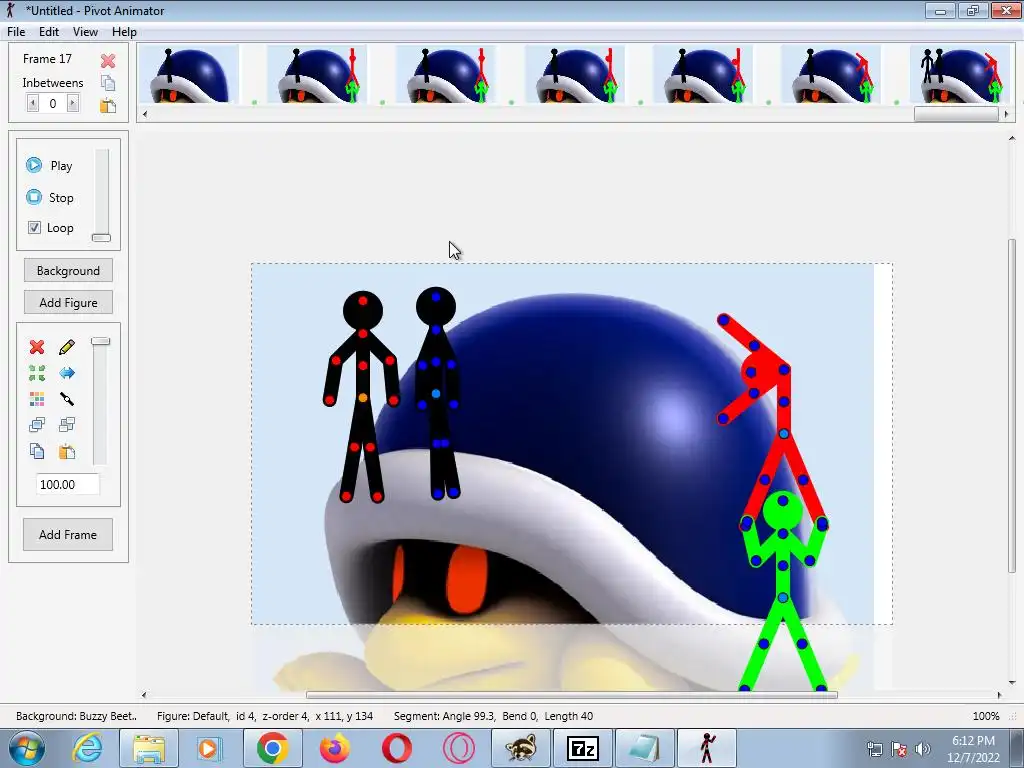Open Windows Start menu orb
This screenshot has height=768, width=1024.
[x=27, y=748]
